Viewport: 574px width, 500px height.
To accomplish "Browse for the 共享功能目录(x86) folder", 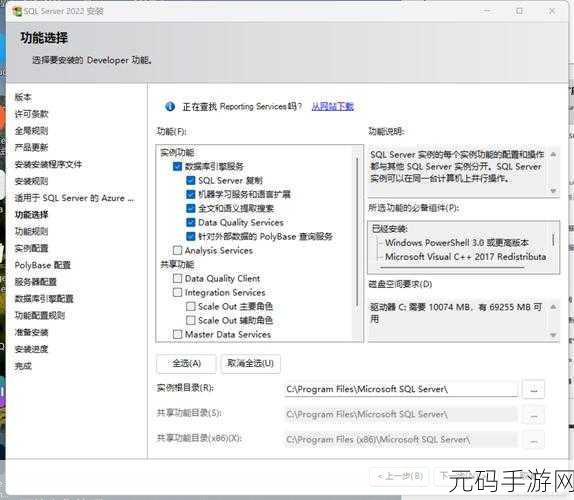I will click(534, 440).
